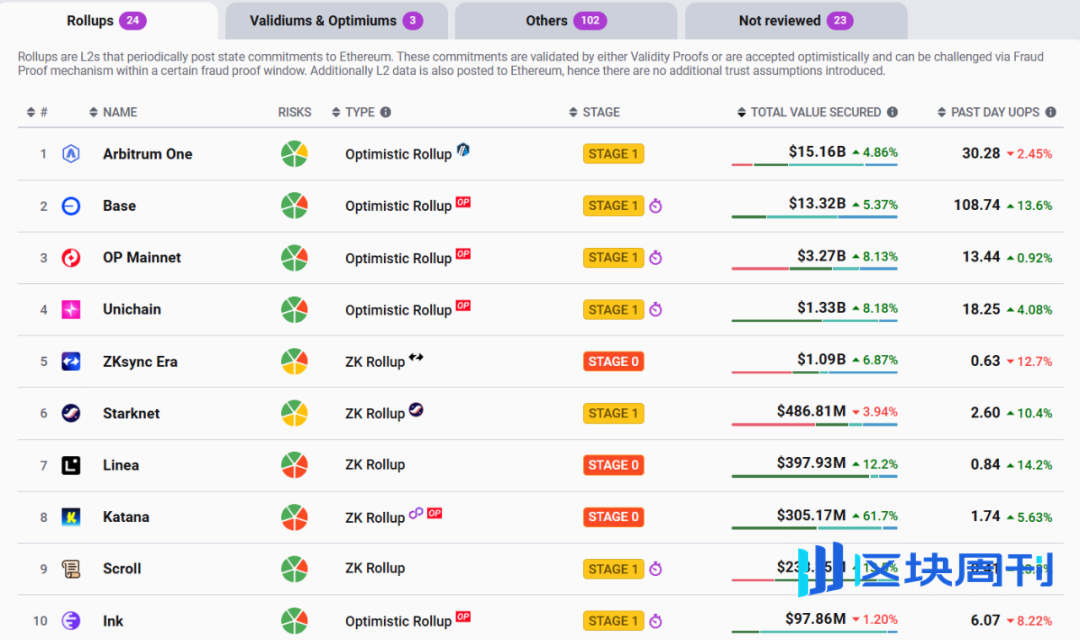Click the Base logo icon
The image size is (1080, 640).
click(x=71, y=206)
